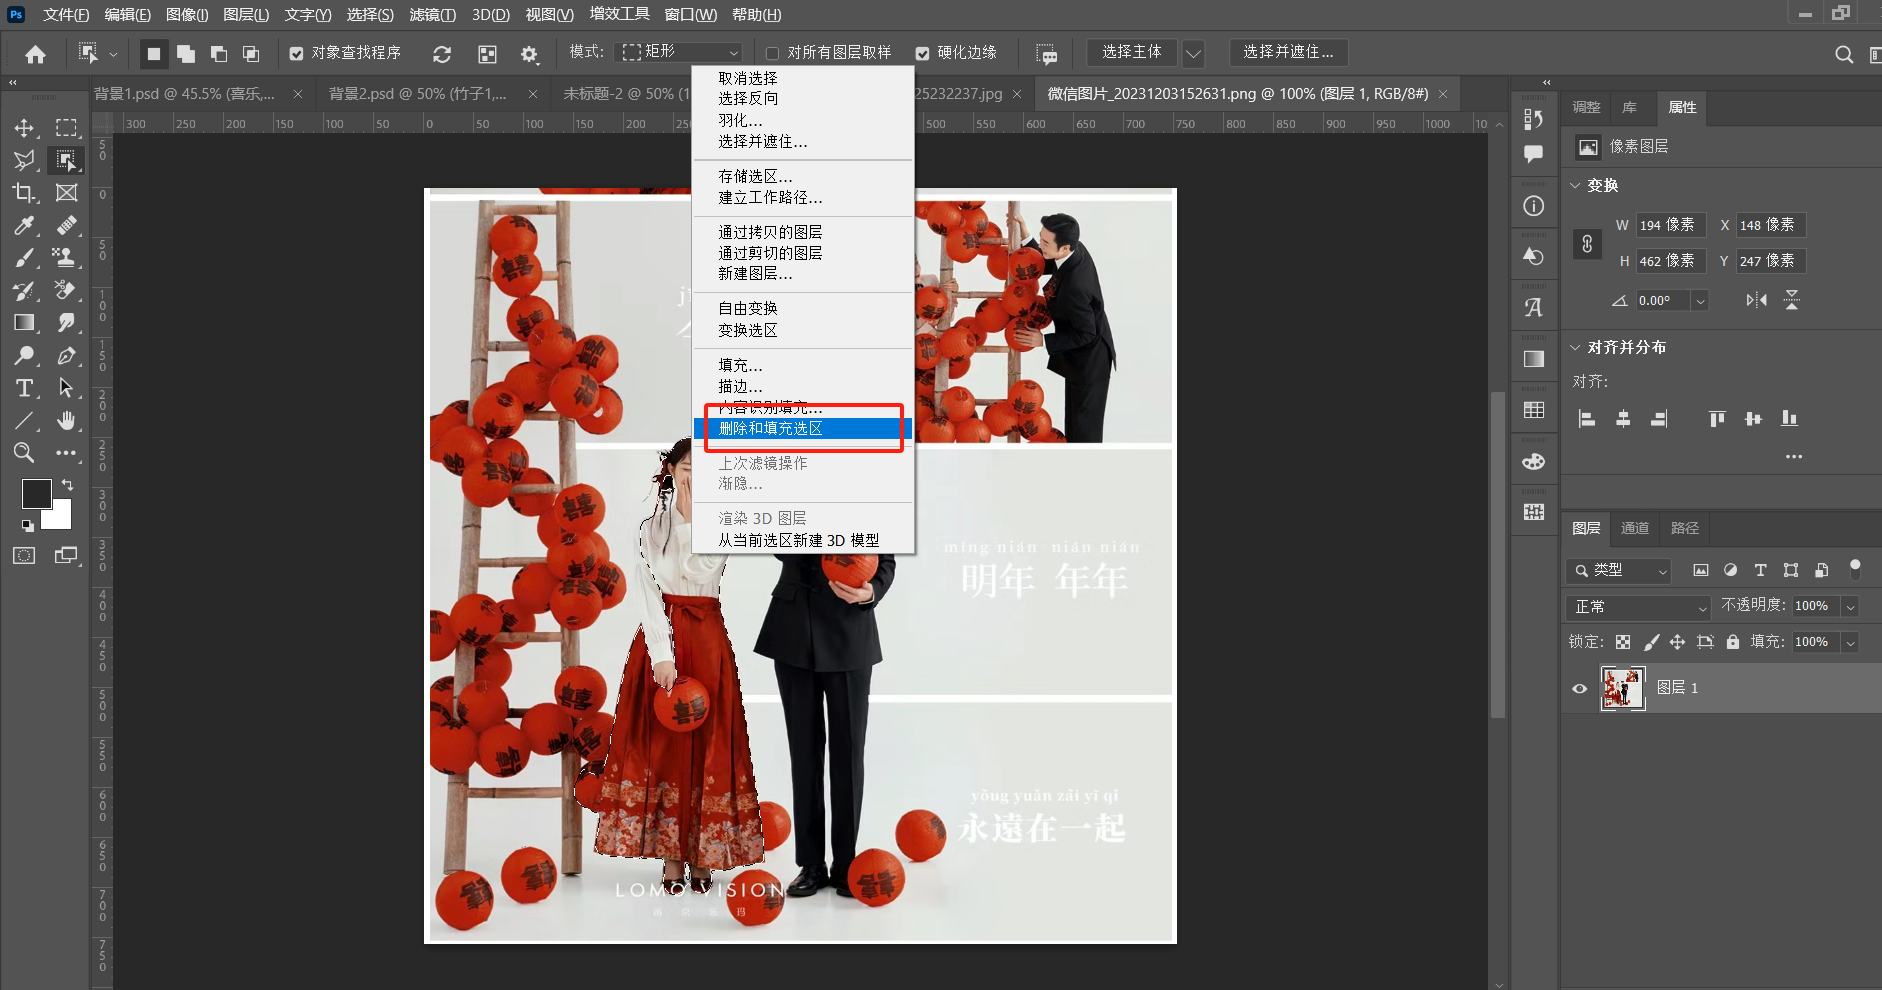The width and height of the screenshot is (1882, 990).
Task: Open the 滤镜(T) menu
Action: (x=432, y=15)
